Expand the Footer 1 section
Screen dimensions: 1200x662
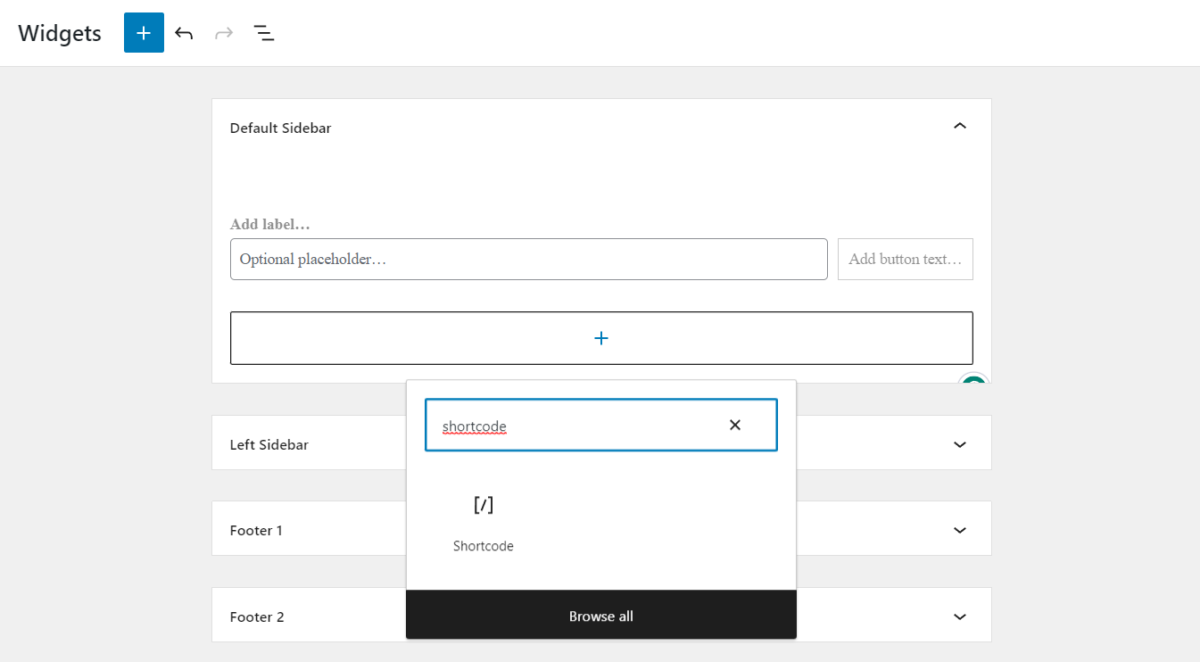click(959, 529)
